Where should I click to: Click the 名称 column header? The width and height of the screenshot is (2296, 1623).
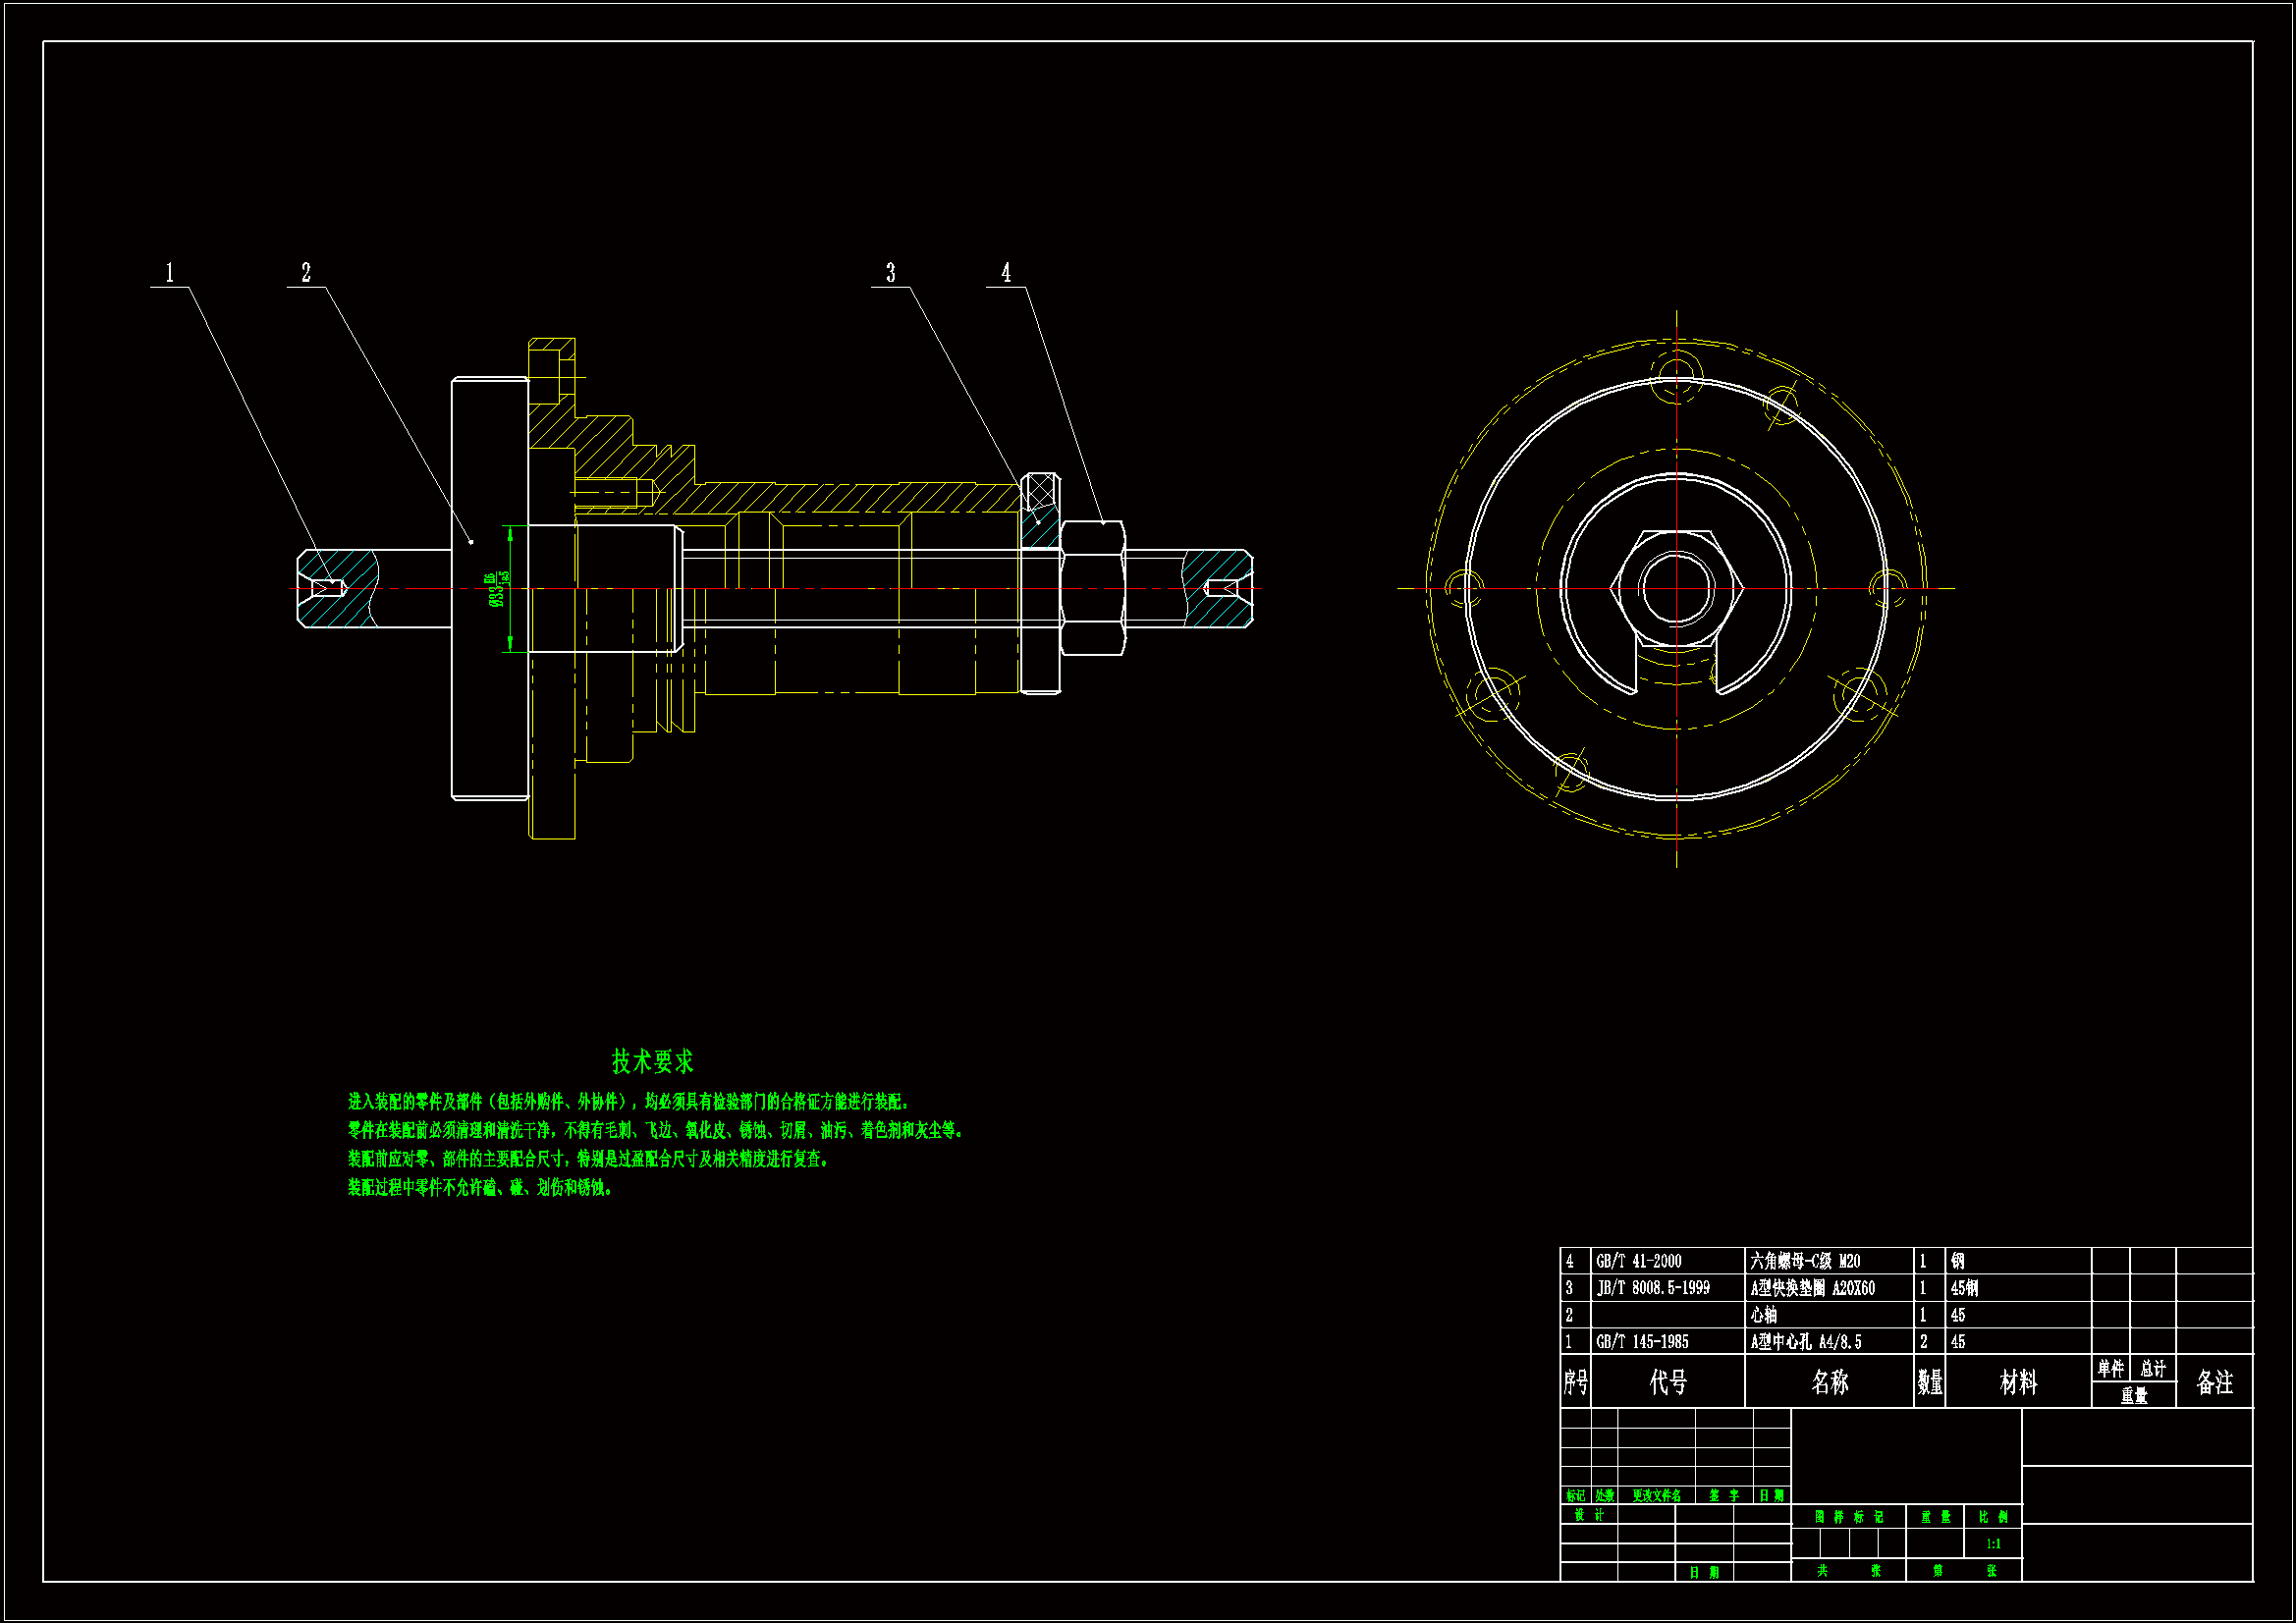click(1830, 1382)
